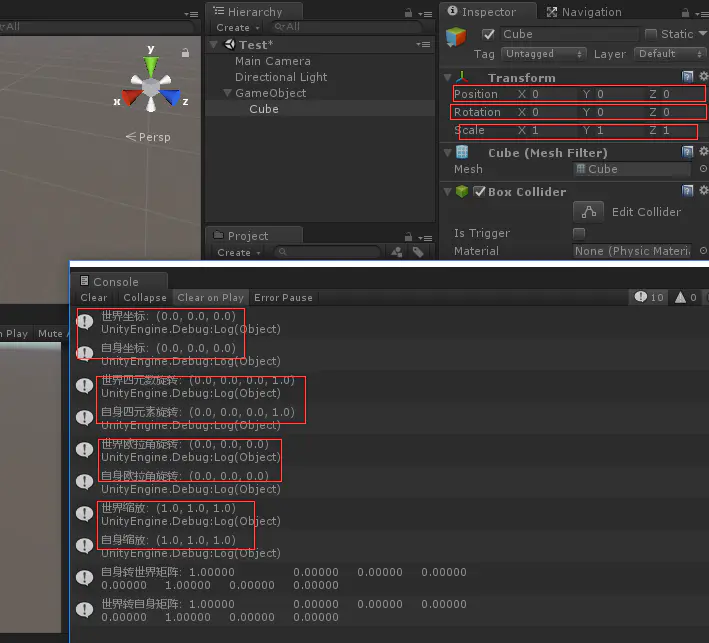The image size is (709, 643).
Task: Collapse the Box Collider foldout
Action: pyautogui.click(x=448, y=192)
